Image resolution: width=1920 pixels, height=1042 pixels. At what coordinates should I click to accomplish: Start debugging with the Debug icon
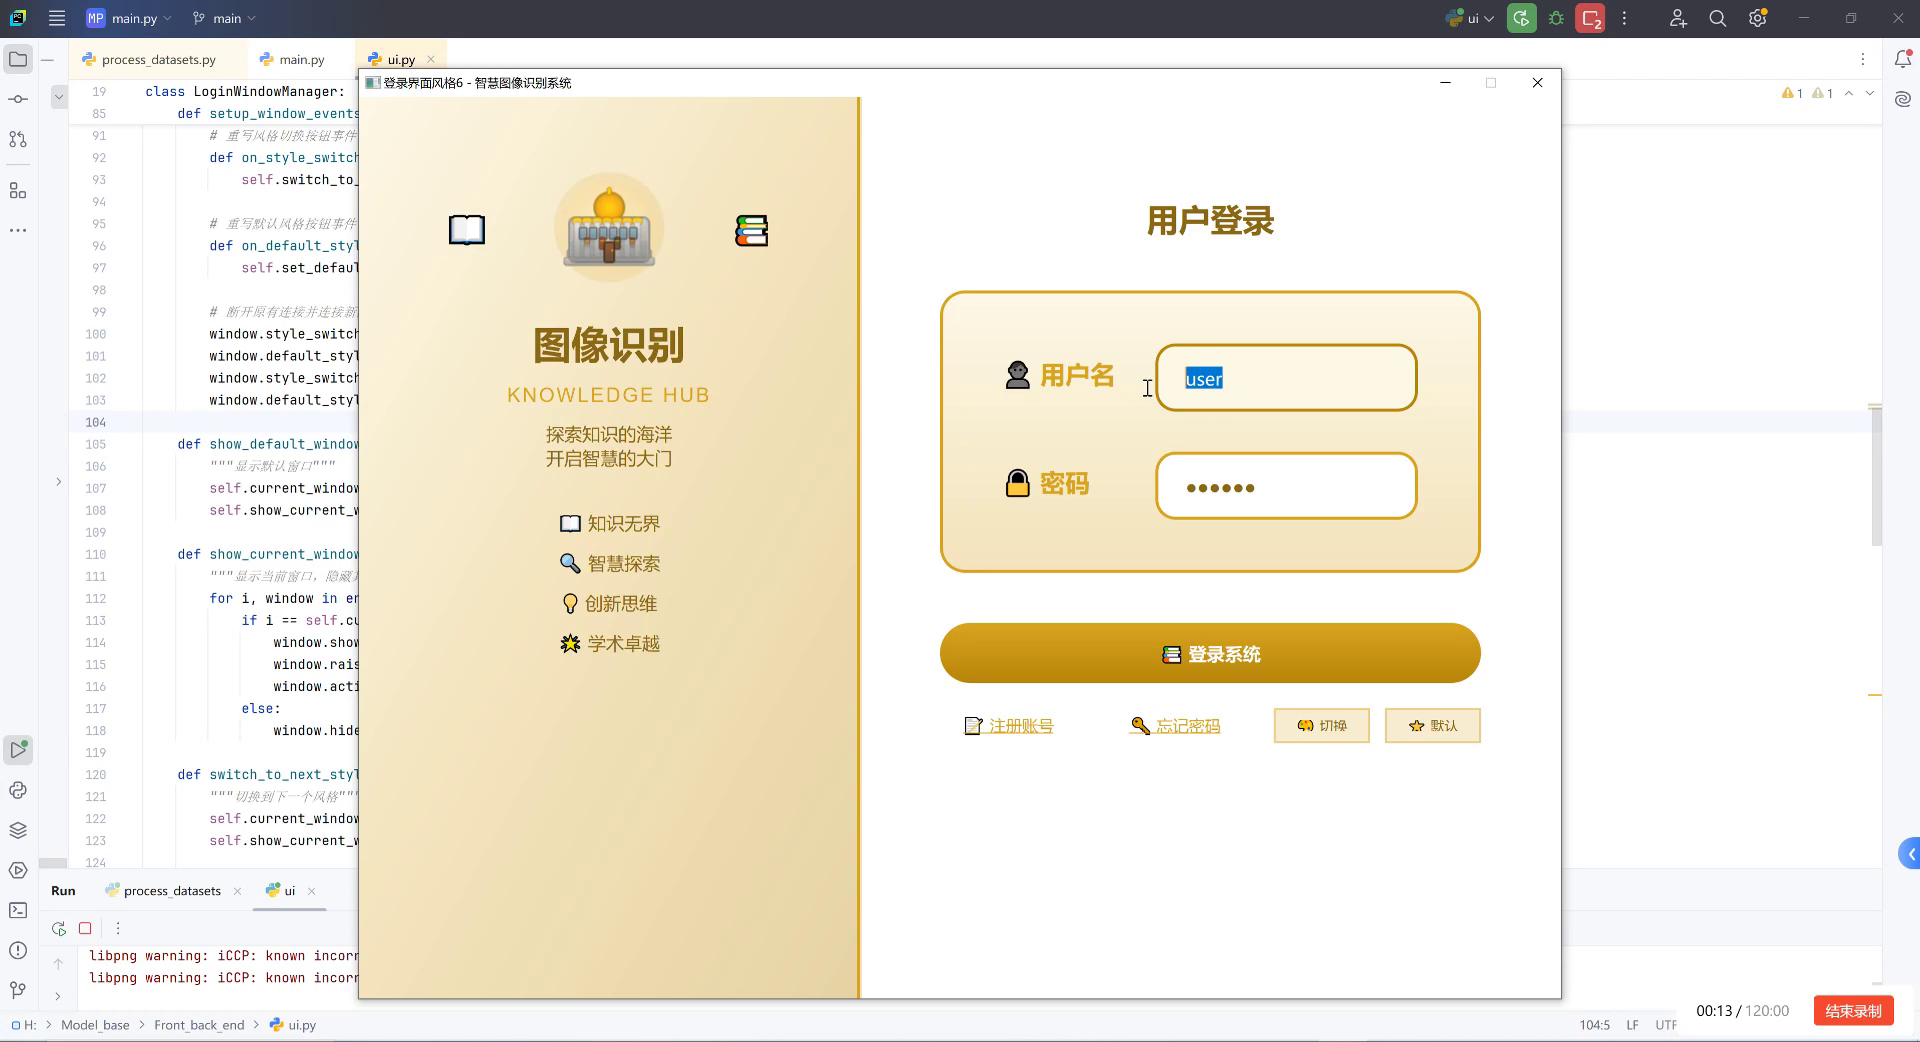coord(1556,18)
